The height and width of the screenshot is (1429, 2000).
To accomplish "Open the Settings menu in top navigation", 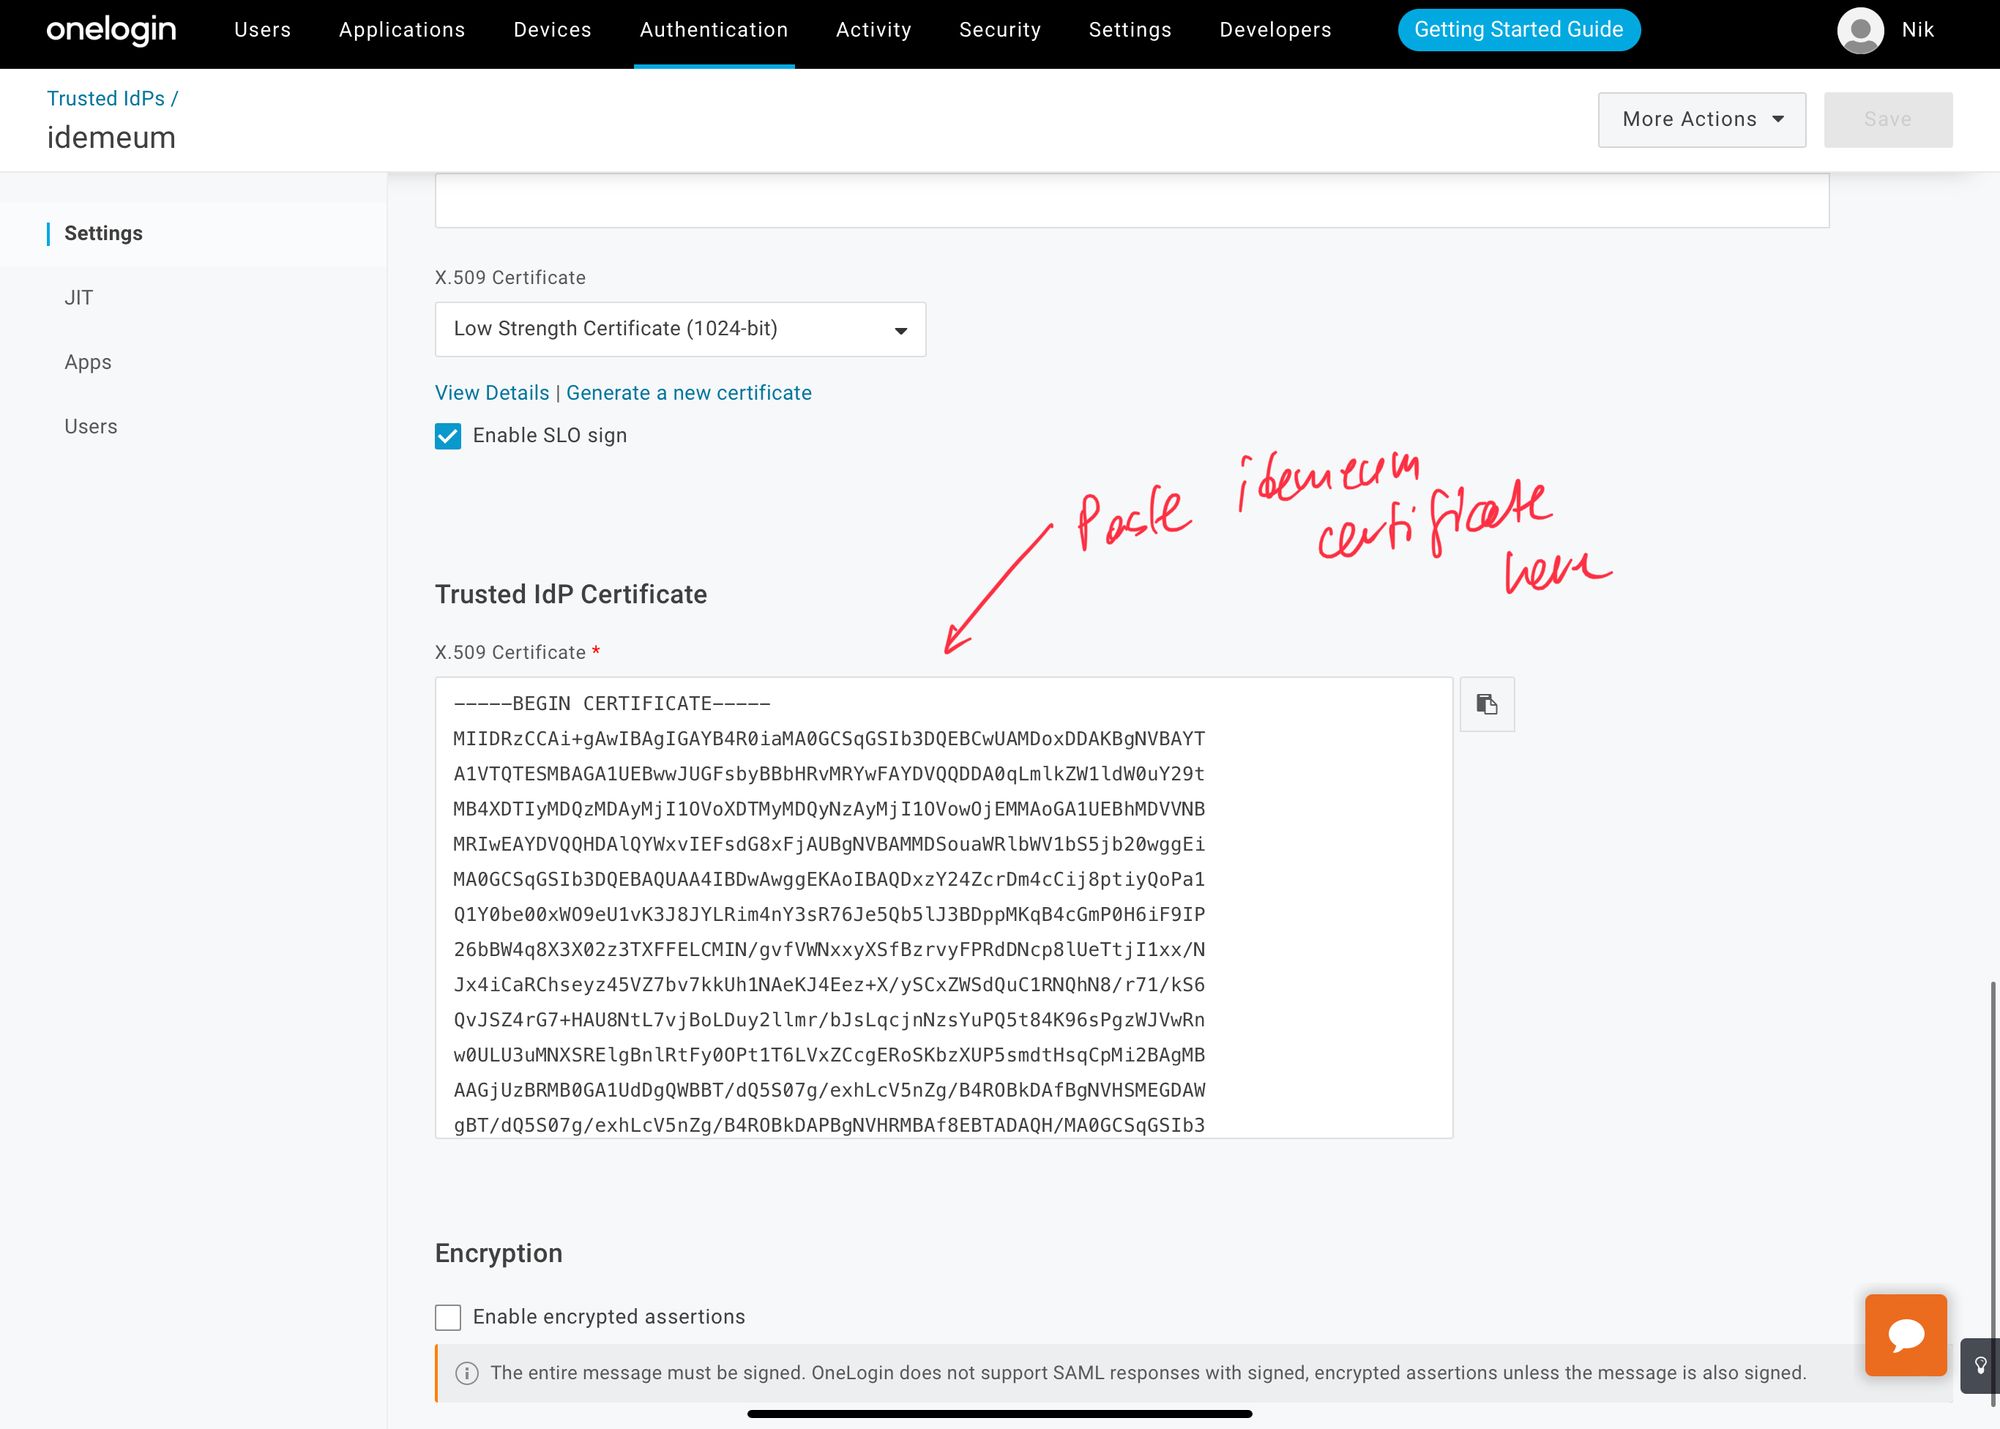I will tap(1130, 30).
